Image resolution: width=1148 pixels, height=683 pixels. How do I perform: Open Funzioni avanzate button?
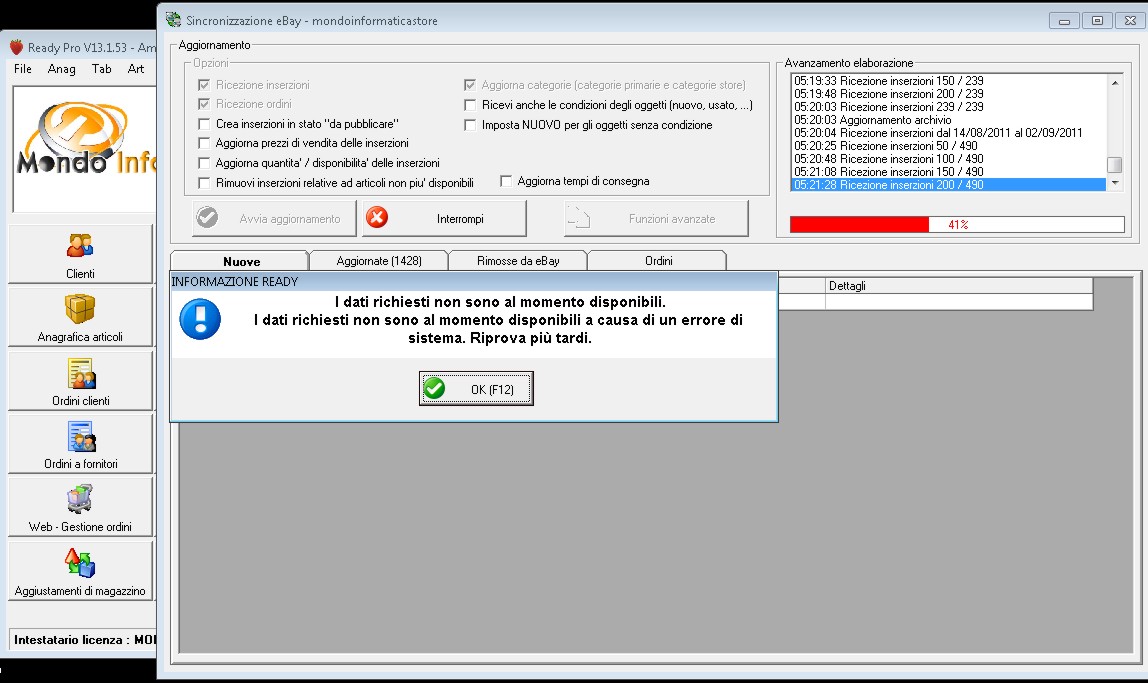[656, 218]
